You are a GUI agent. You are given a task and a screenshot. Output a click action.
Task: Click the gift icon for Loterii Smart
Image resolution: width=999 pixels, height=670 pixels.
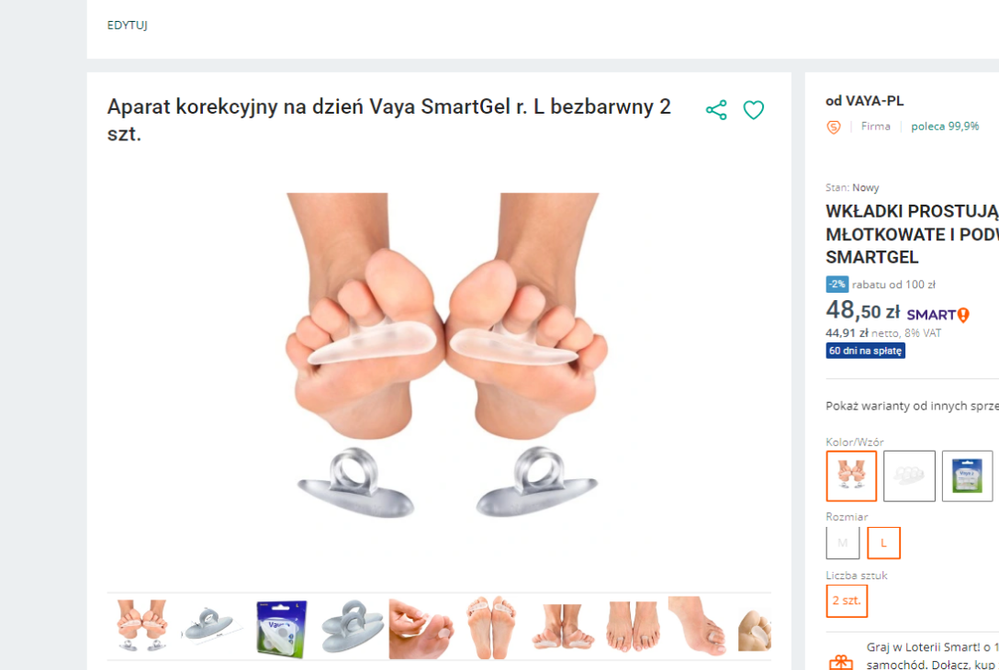coord(841,662)
